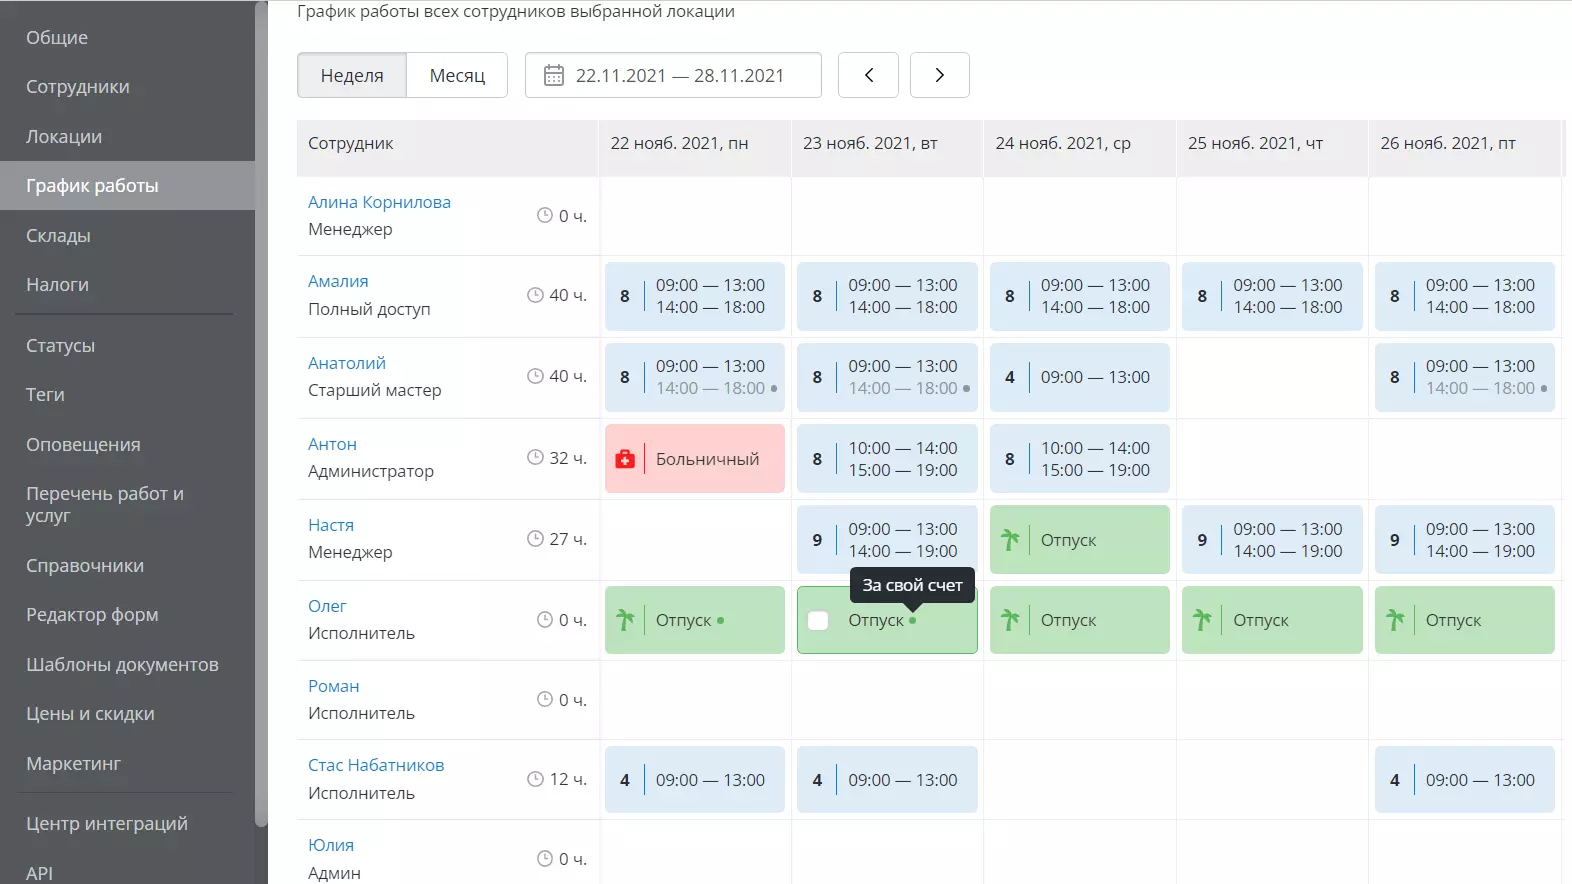Open Анатолий's employee profile

(x=347, y=363)
